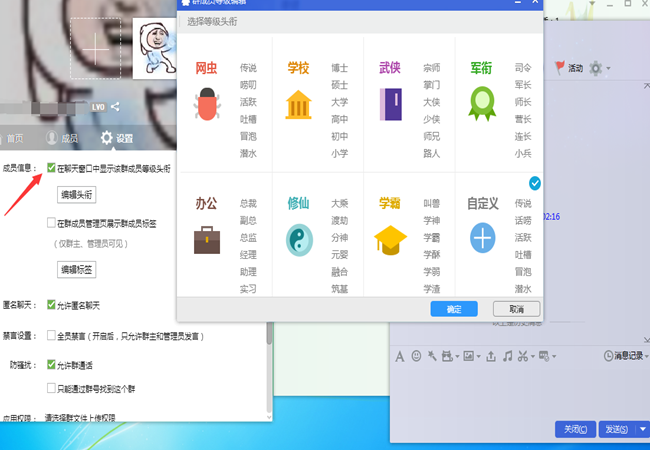Expand the dropdown arrow next to chat gear
The width and height of the screenshot is (650, 450).
(608, 68)
